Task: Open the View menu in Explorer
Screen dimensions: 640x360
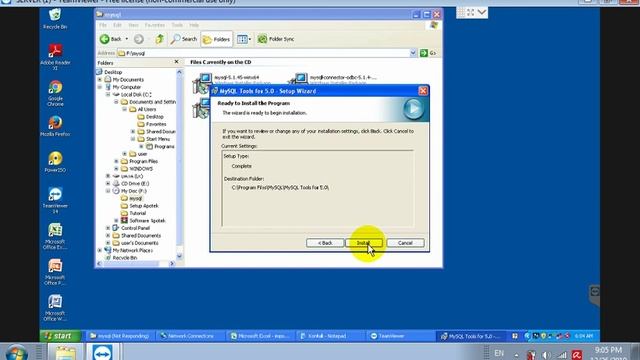Action: tap(133, 25)
